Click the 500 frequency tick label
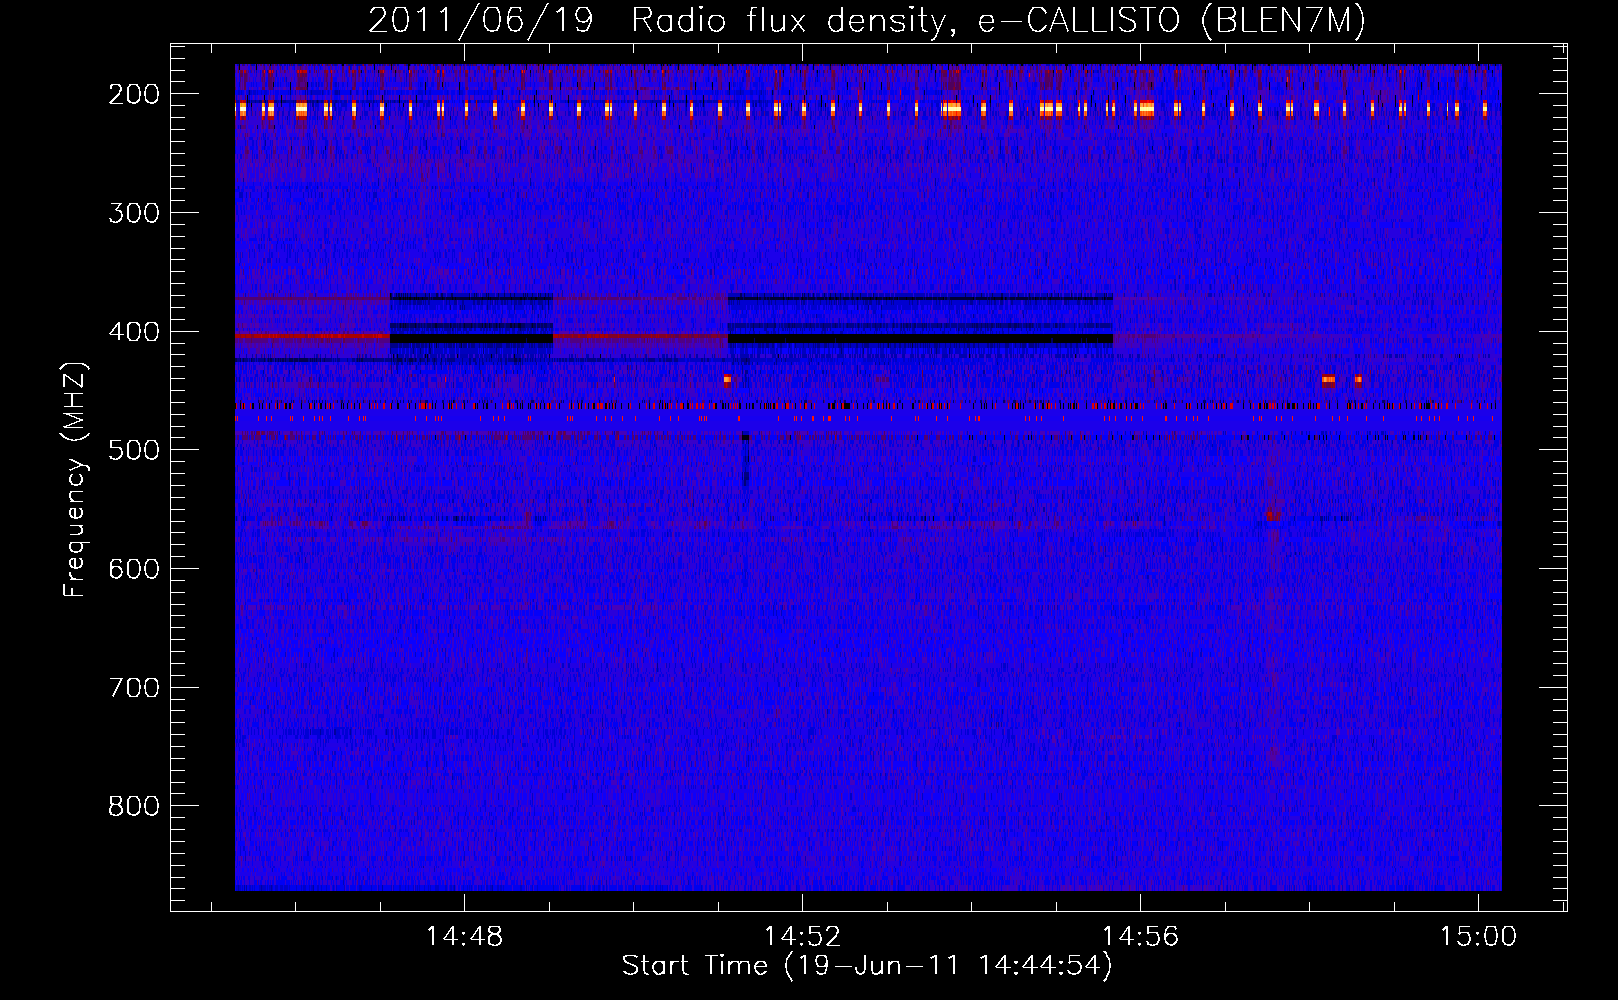Screen dimensions: 1618x1000 134,450
